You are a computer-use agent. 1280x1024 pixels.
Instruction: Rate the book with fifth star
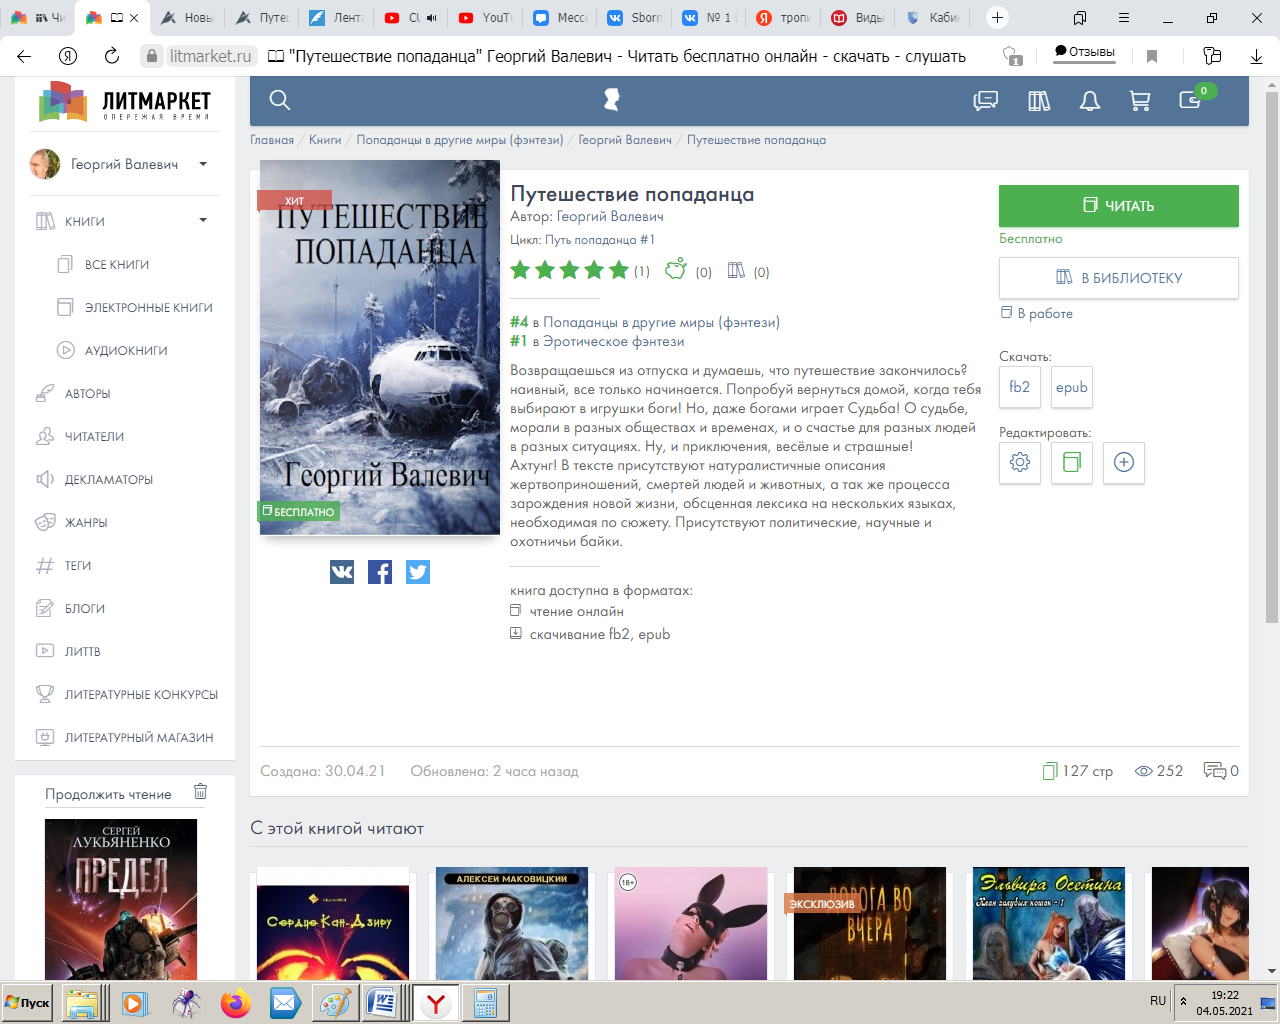(619, 270)
